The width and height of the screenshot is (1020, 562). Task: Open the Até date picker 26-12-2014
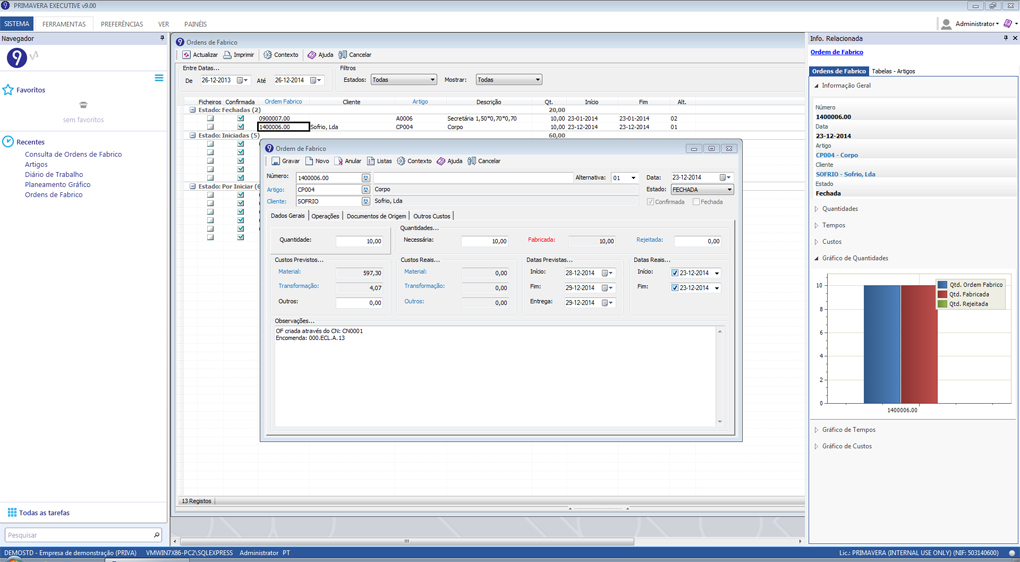[315, 81]
